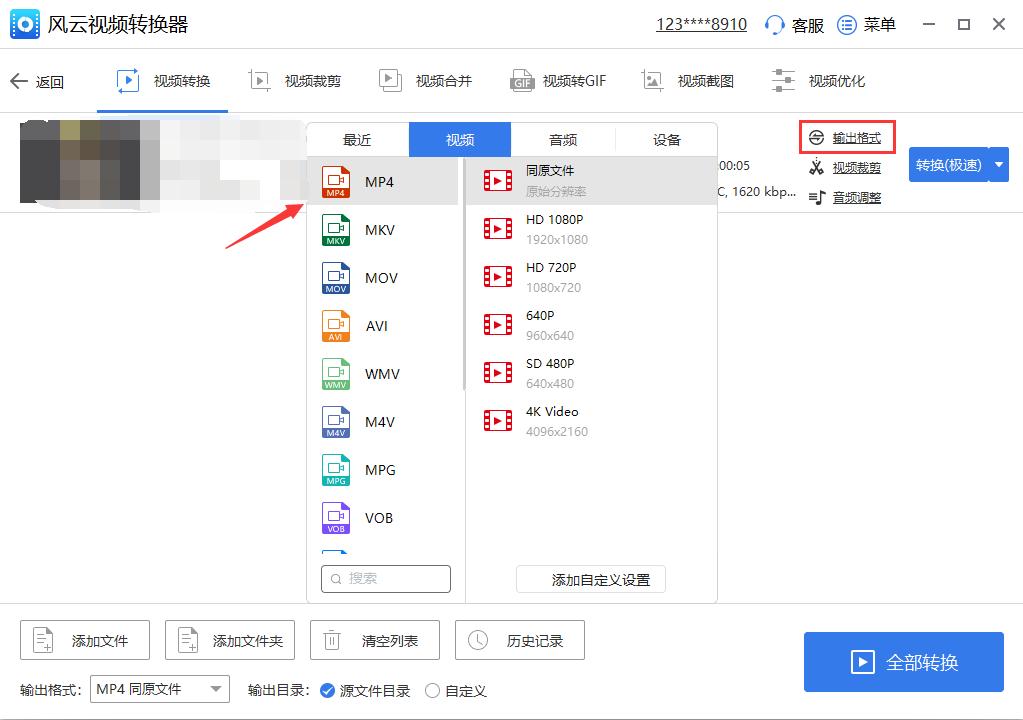Screen dimensions: 1023x720
Task: Choose the WMV format icon
Action: click(336, 374)
